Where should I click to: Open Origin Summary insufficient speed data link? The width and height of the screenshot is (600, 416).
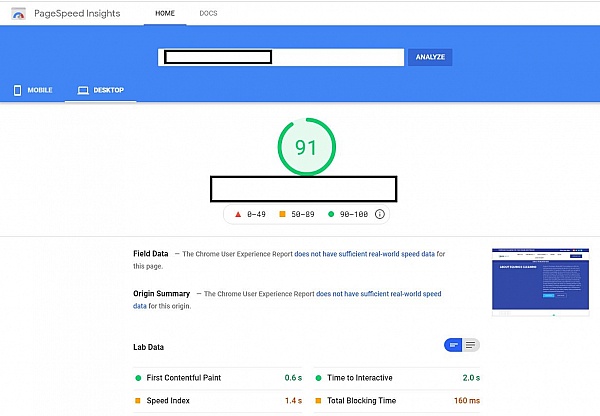[x=378, y=294]
